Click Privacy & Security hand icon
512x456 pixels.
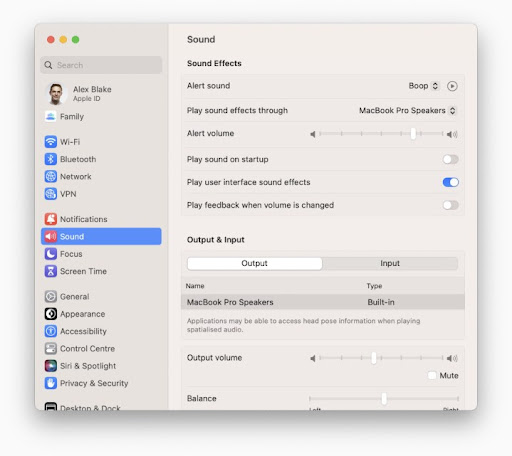[x=51, y=383]
